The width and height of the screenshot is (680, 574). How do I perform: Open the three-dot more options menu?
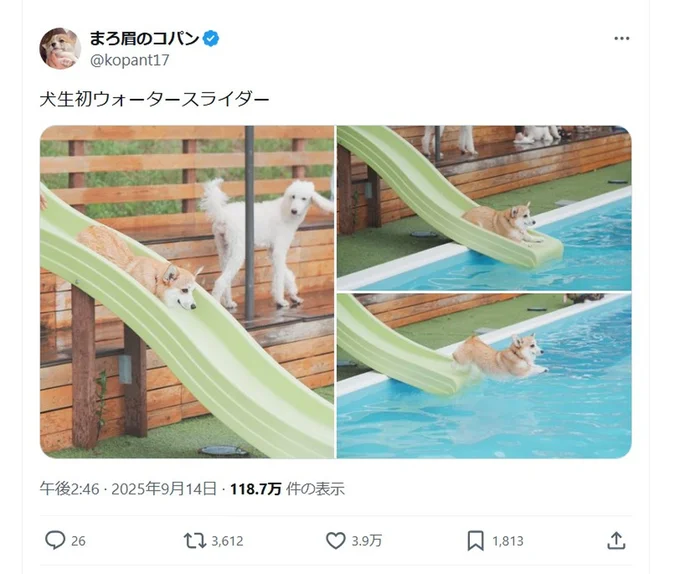(621, 39)
